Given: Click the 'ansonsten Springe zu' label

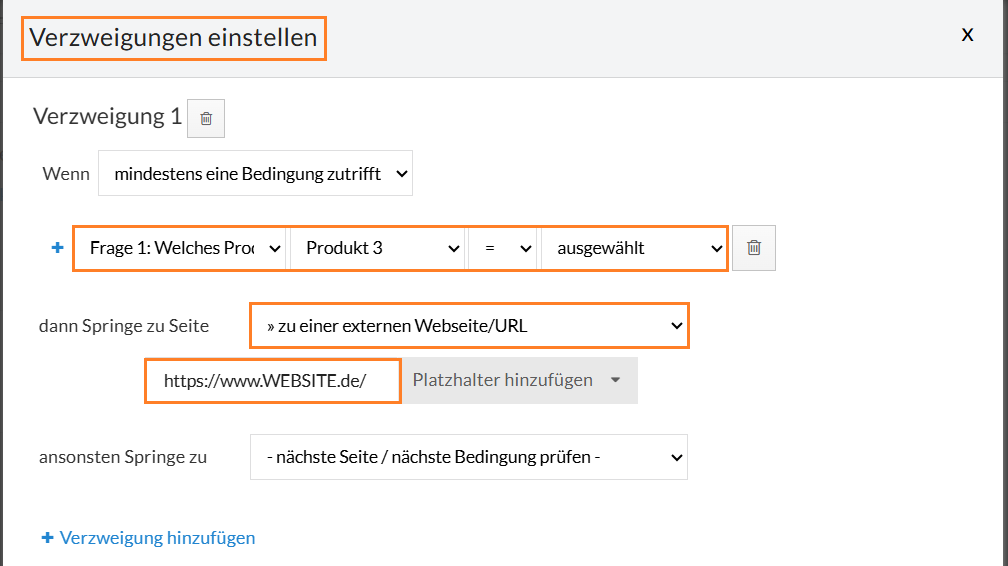Looking at the screenshot, I should pos(123,457).
